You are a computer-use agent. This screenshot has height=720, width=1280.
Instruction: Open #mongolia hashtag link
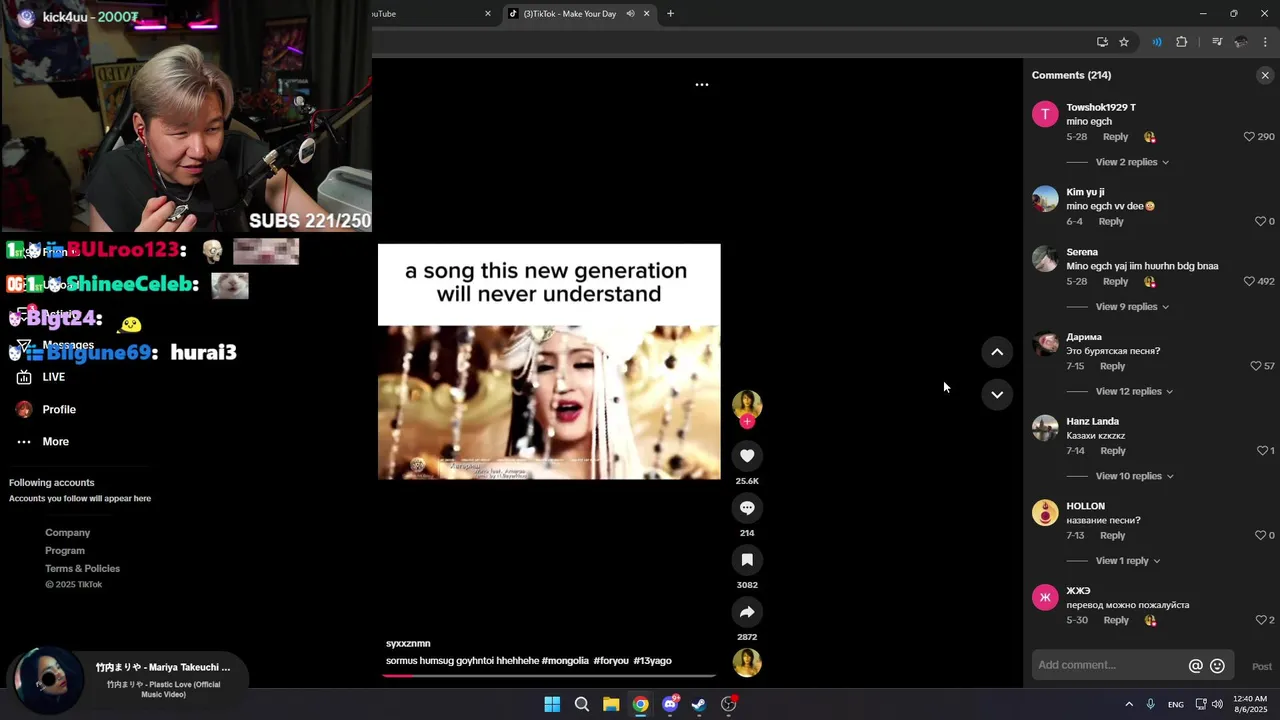pyautogui.click(x=565, y=661)
